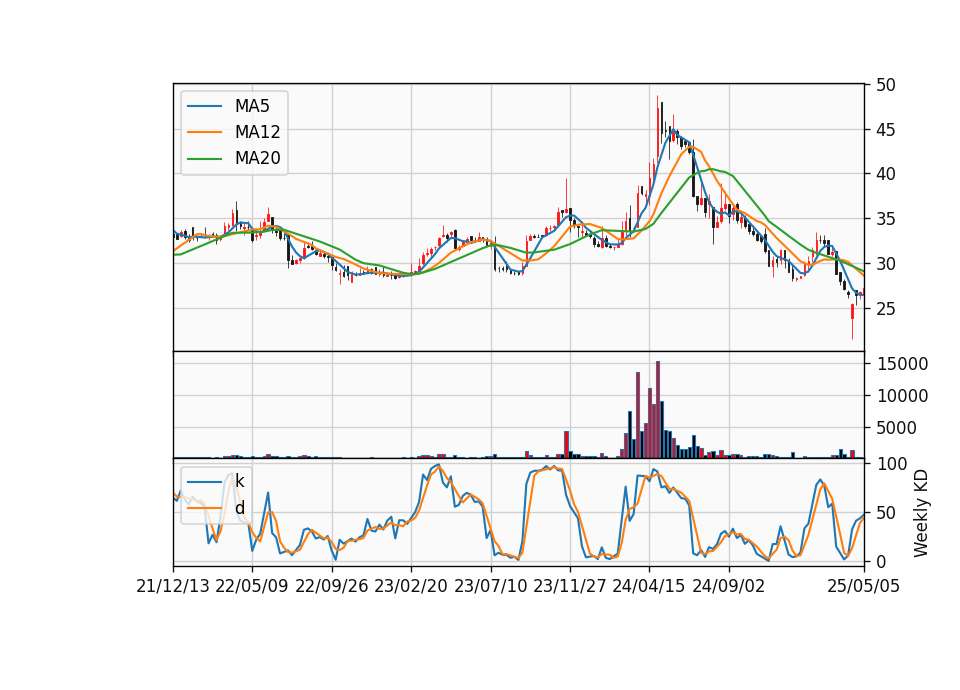Click the 23/02/20 date tick label
Viewport: 960px width, 690px height.
coord(411,587)
